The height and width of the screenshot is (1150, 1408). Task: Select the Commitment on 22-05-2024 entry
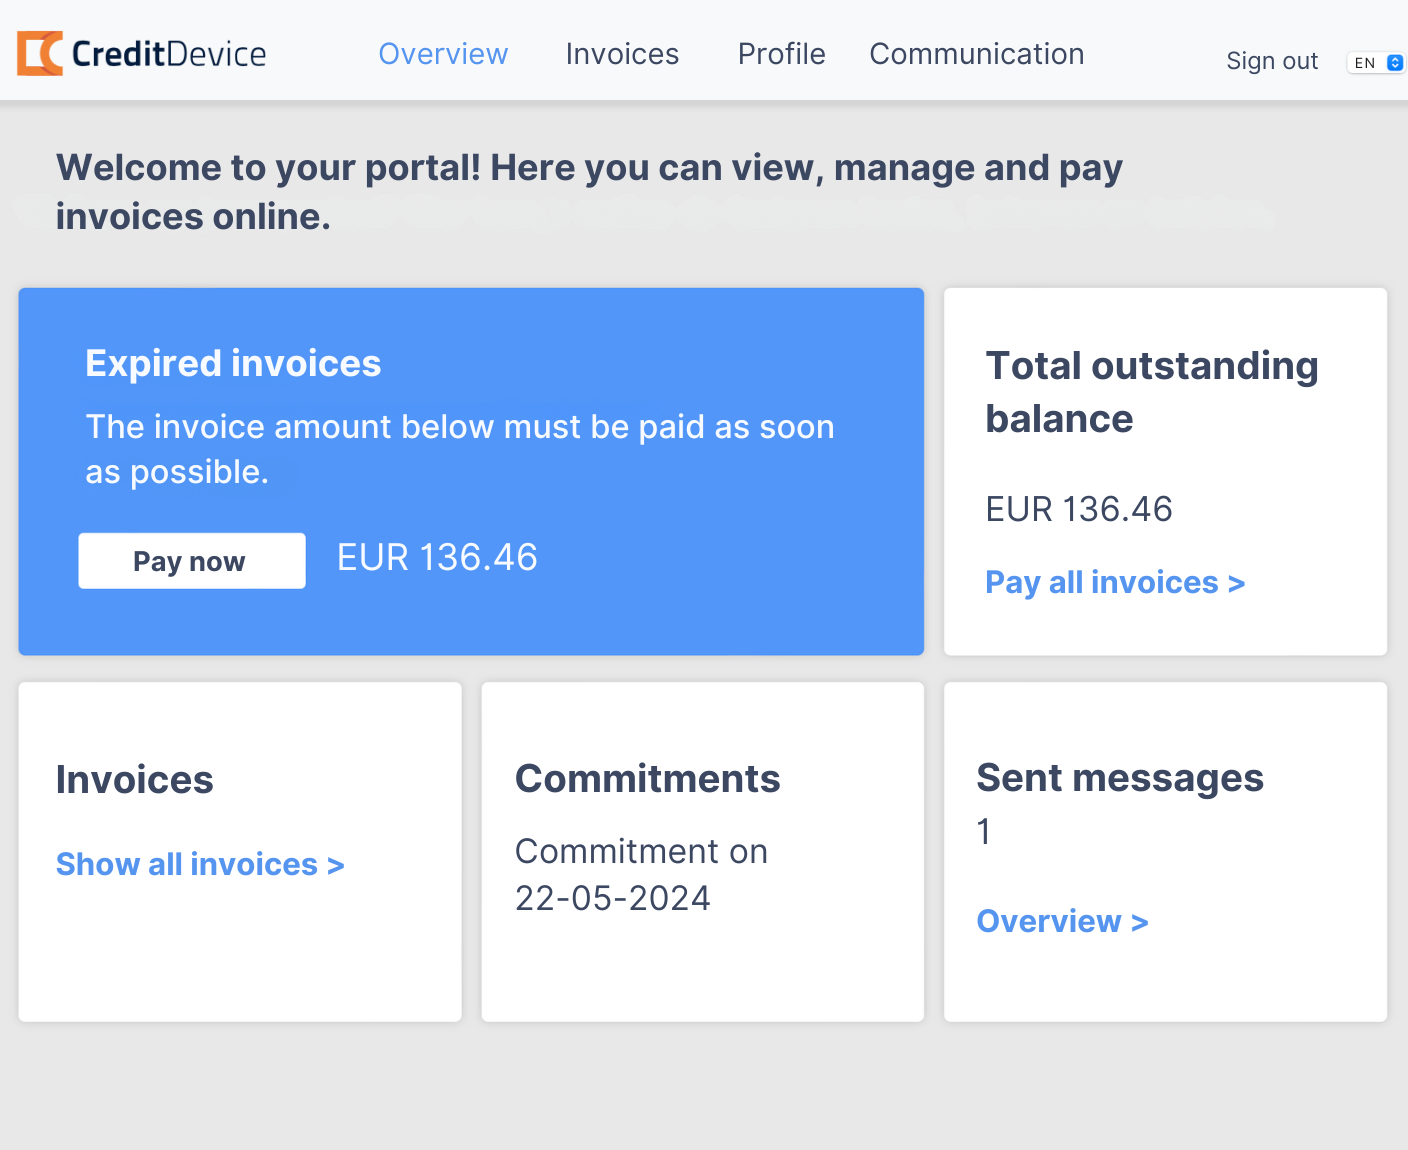(x=641, y=875)
